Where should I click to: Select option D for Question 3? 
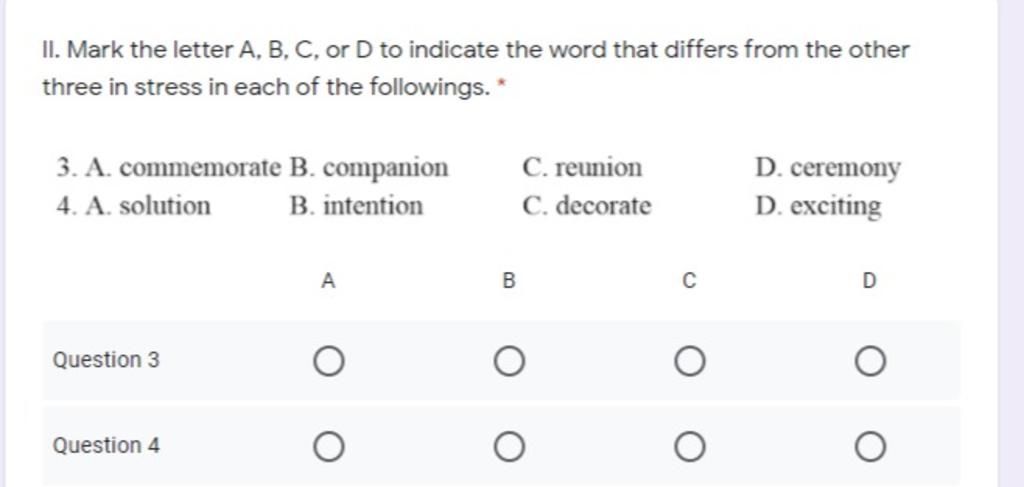tap(870, 362)
